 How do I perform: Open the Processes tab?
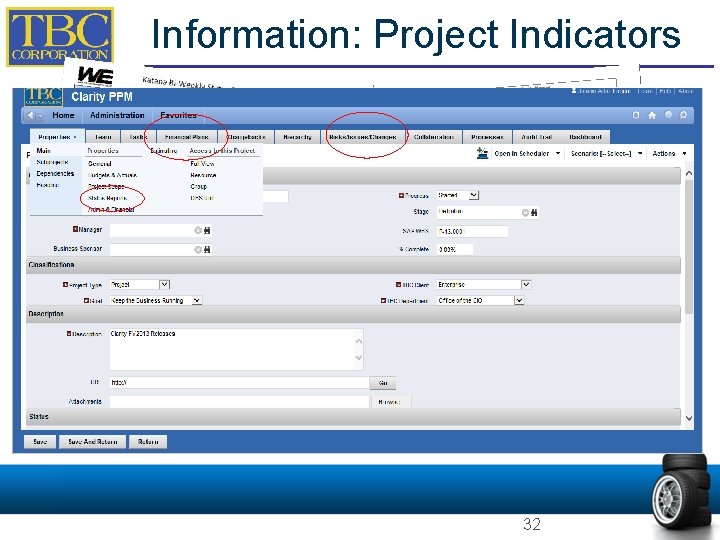point(487,137)
